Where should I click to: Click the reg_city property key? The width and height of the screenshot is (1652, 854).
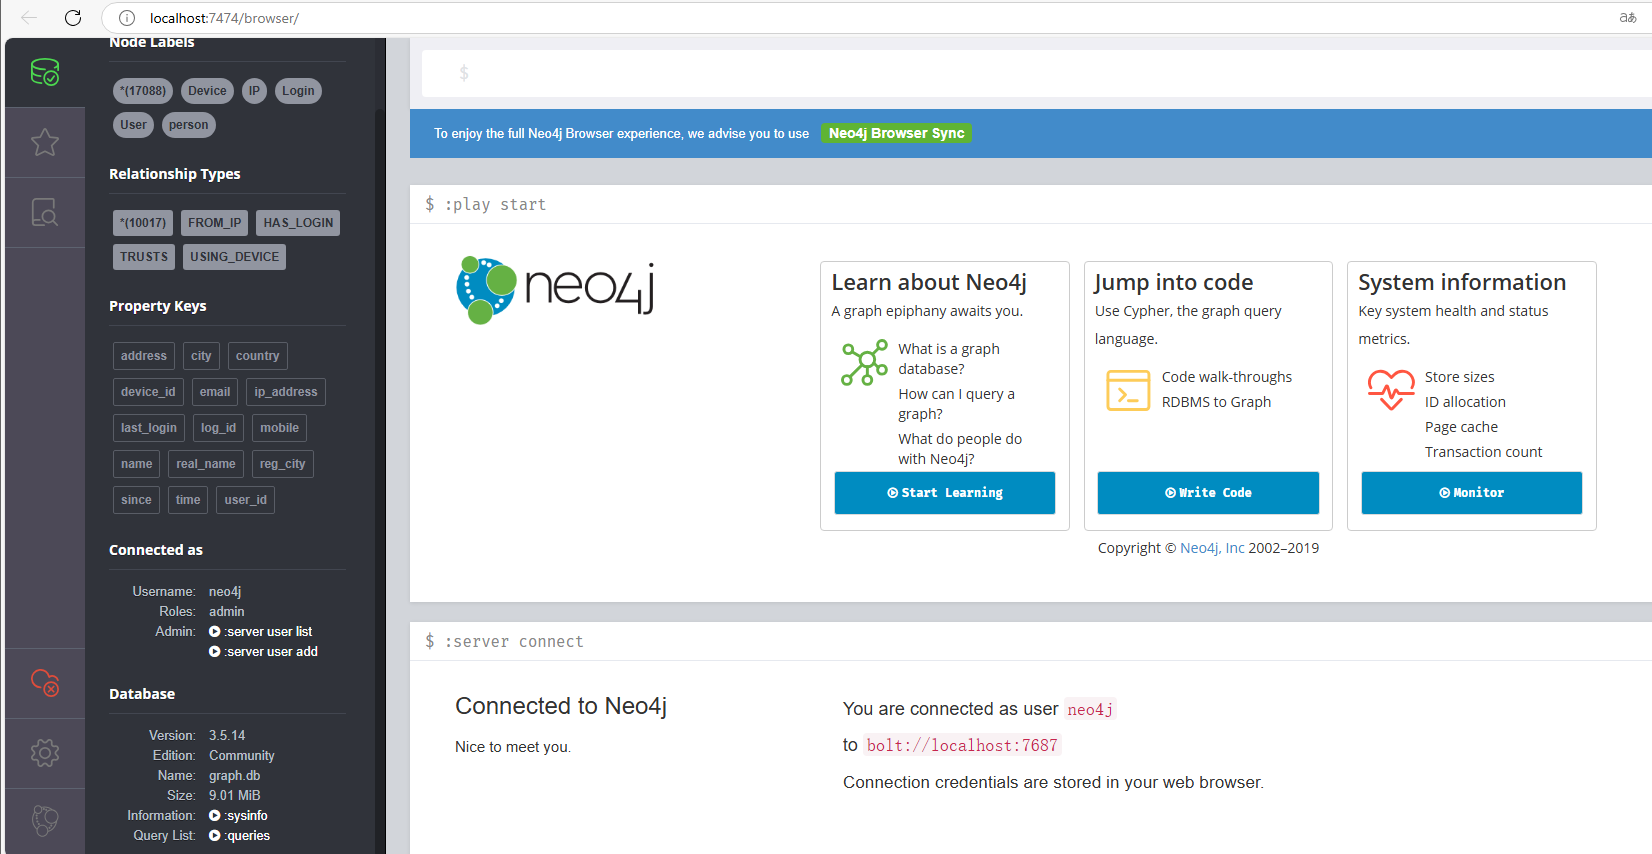pyautogui.click(x=283, y=464)
